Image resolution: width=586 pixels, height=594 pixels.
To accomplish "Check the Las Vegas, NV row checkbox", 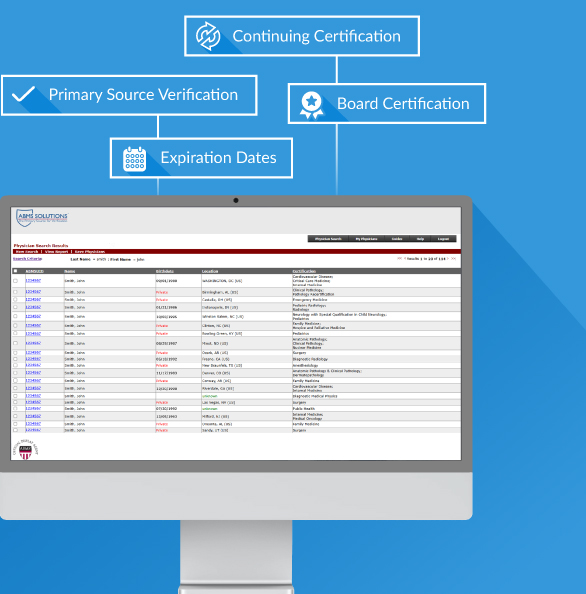I will tap(16, 402).
